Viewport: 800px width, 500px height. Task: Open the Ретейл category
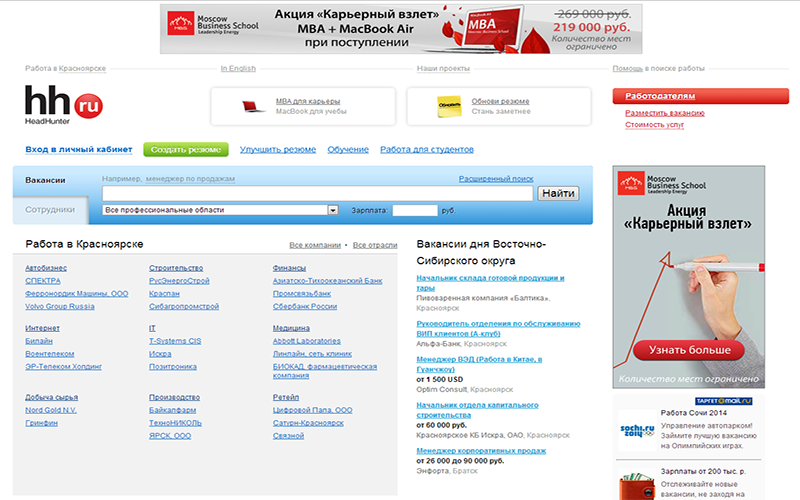click(x=286, y=397)
